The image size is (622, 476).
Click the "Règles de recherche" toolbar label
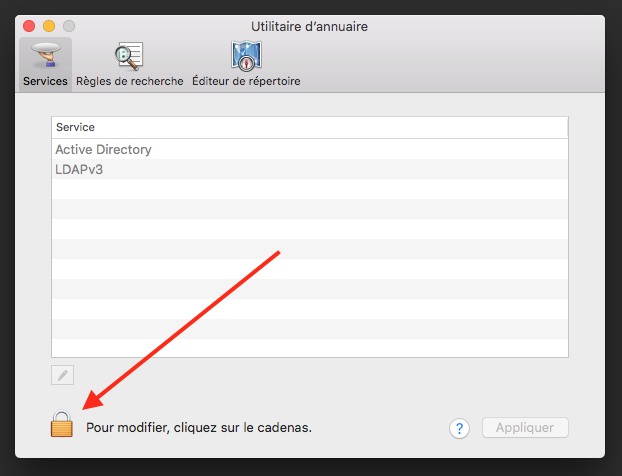point(129,82)
